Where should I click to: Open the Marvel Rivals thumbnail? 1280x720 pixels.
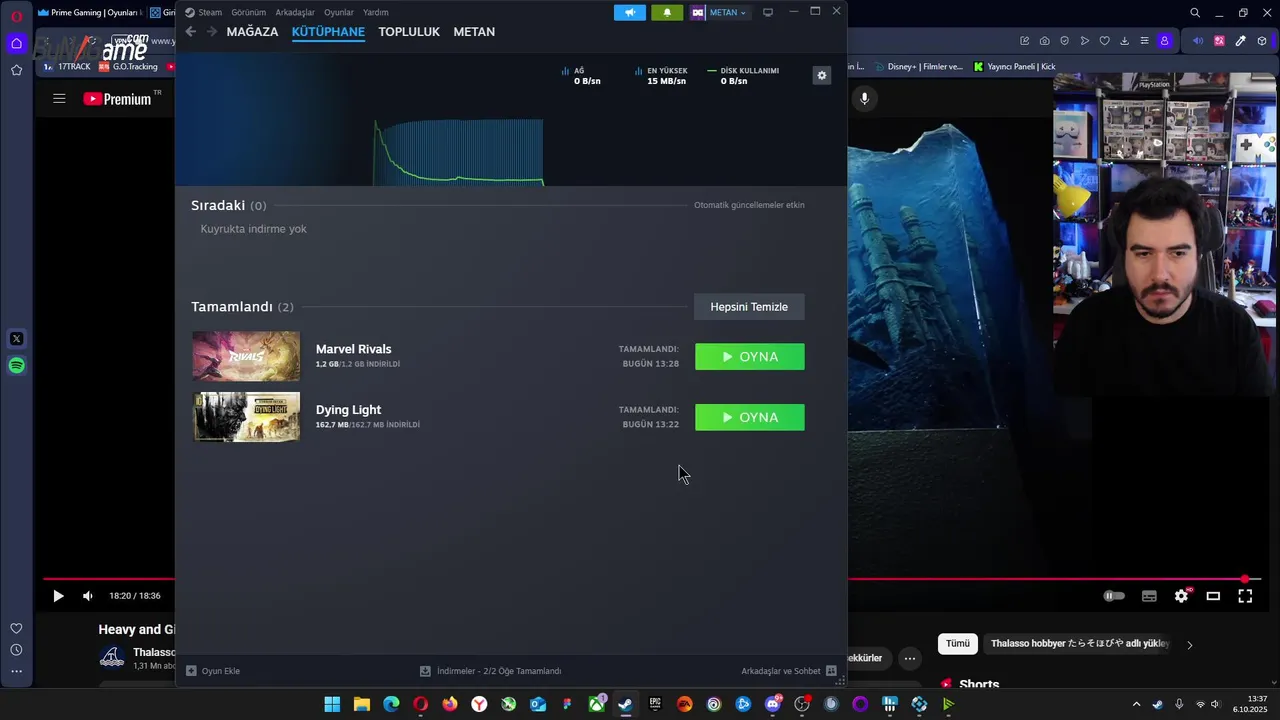[x=246, y=356]
